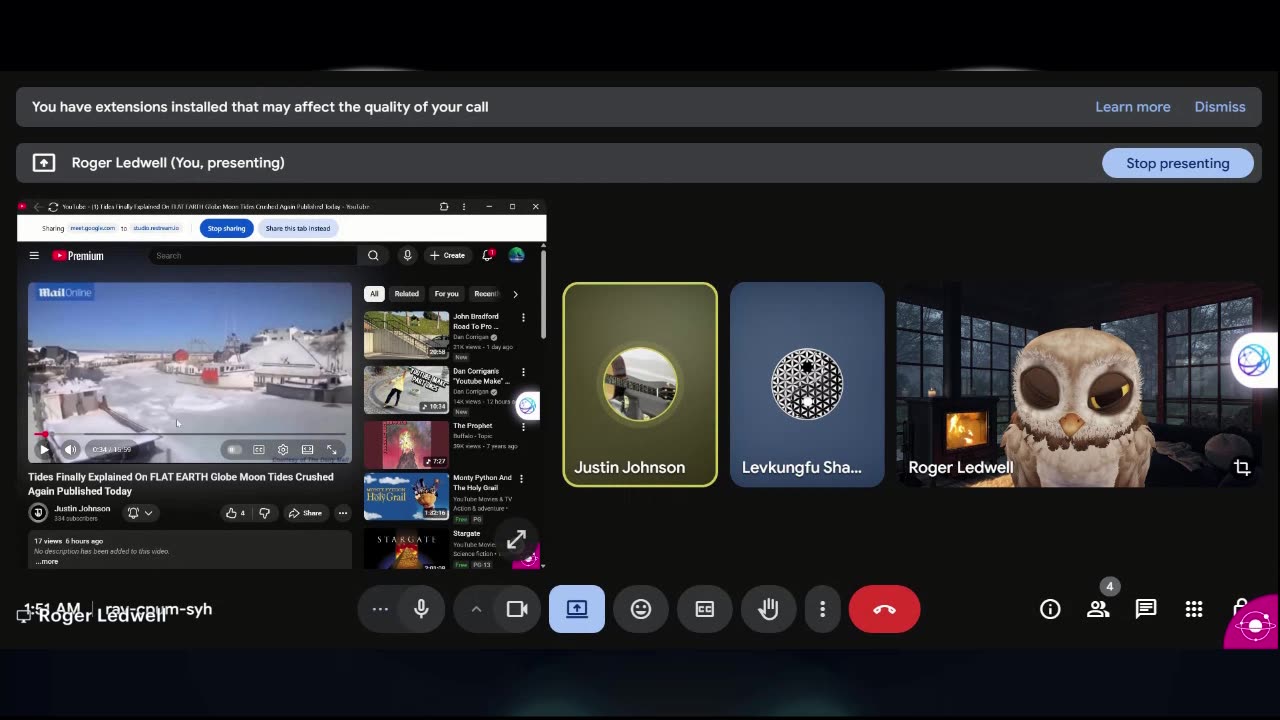This screenshot has width=1280, height=720.
Task: Open YouTube player settings gear
Action: (x=283, y=450)
